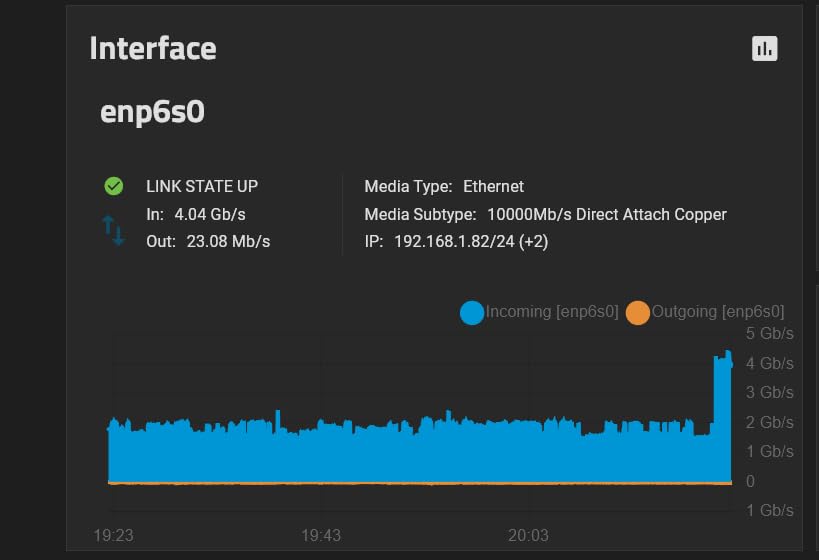Screen dimensions: 819x560
Task: Click the green link state check icon
Action: 113,186
